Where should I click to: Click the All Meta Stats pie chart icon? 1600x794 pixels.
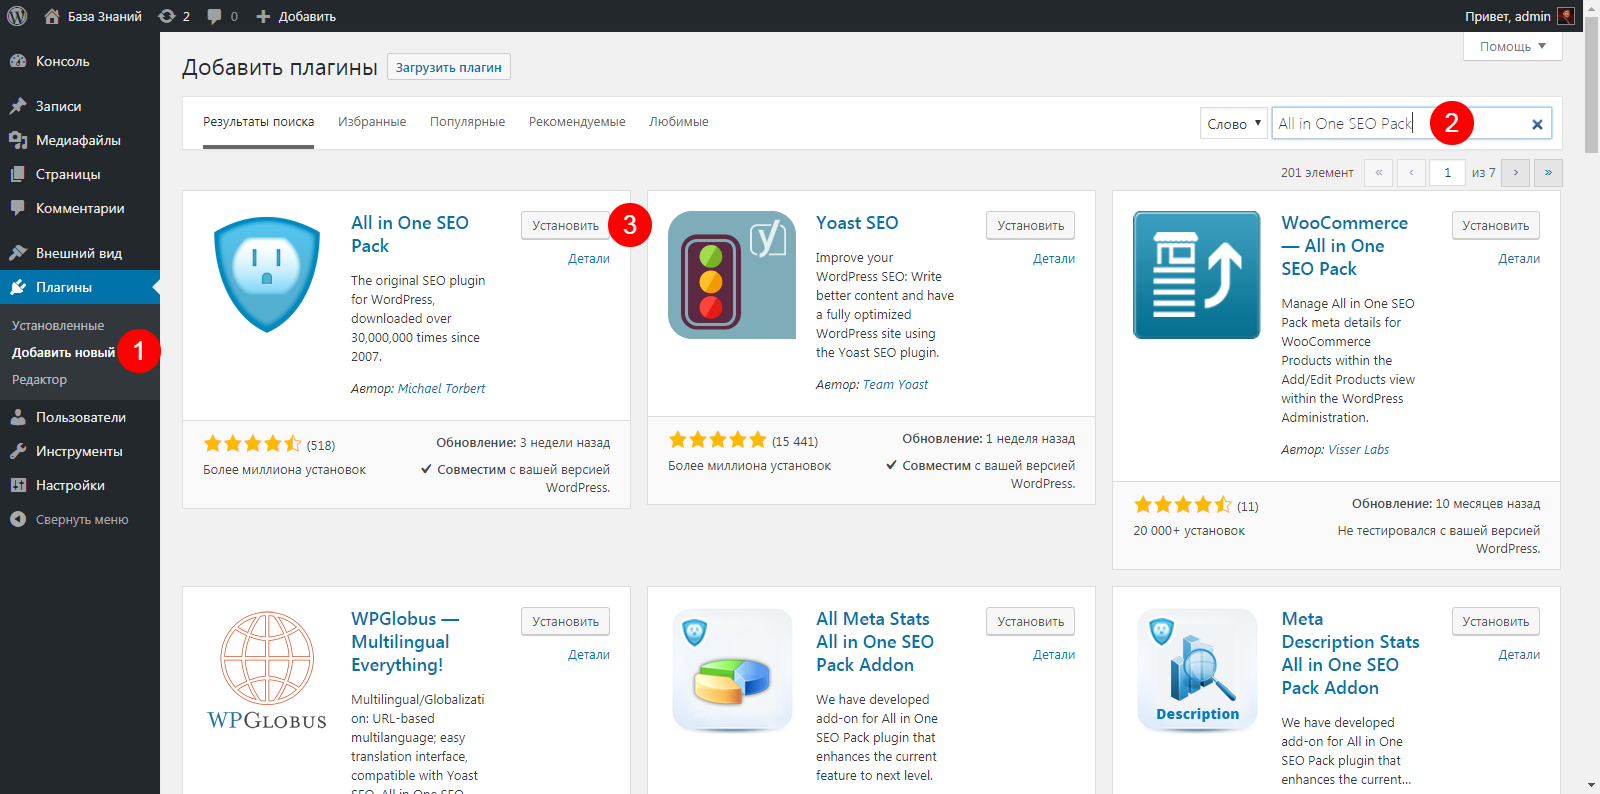(x=732, y=670)
